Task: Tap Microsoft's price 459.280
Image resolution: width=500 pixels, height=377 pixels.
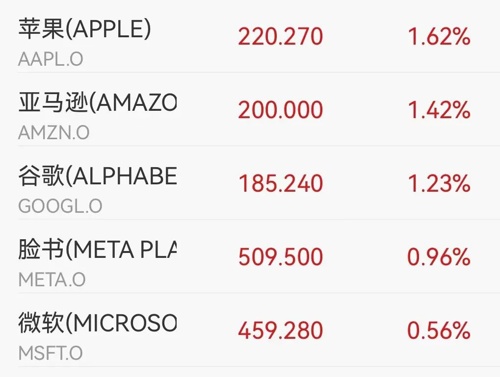Action: (281, 331)
